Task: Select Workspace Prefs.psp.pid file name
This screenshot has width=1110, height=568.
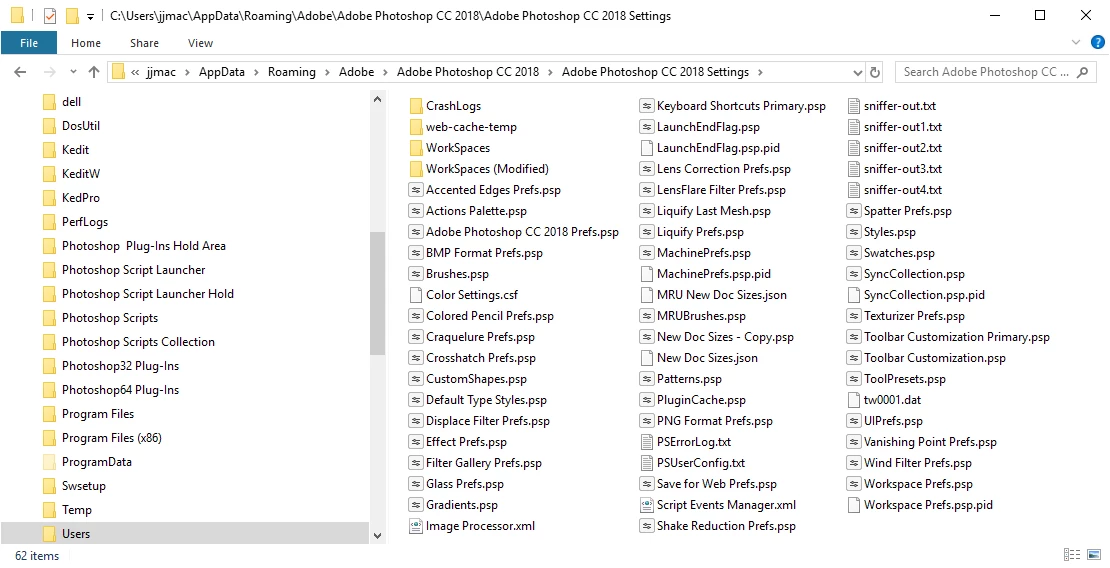Action: point(928,505)
